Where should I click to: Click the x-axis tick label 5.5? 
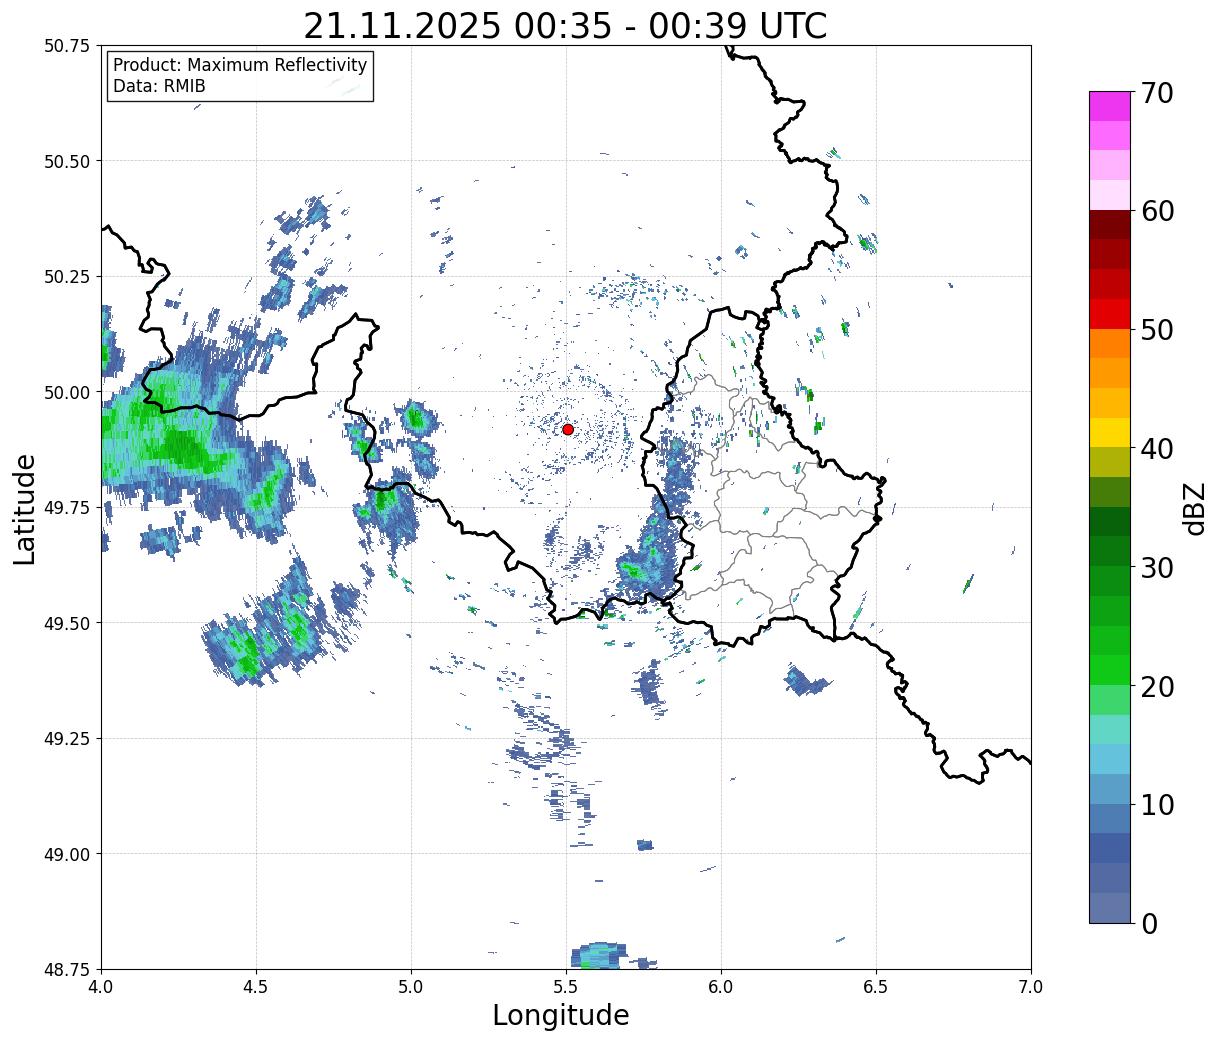click(566, 987)
